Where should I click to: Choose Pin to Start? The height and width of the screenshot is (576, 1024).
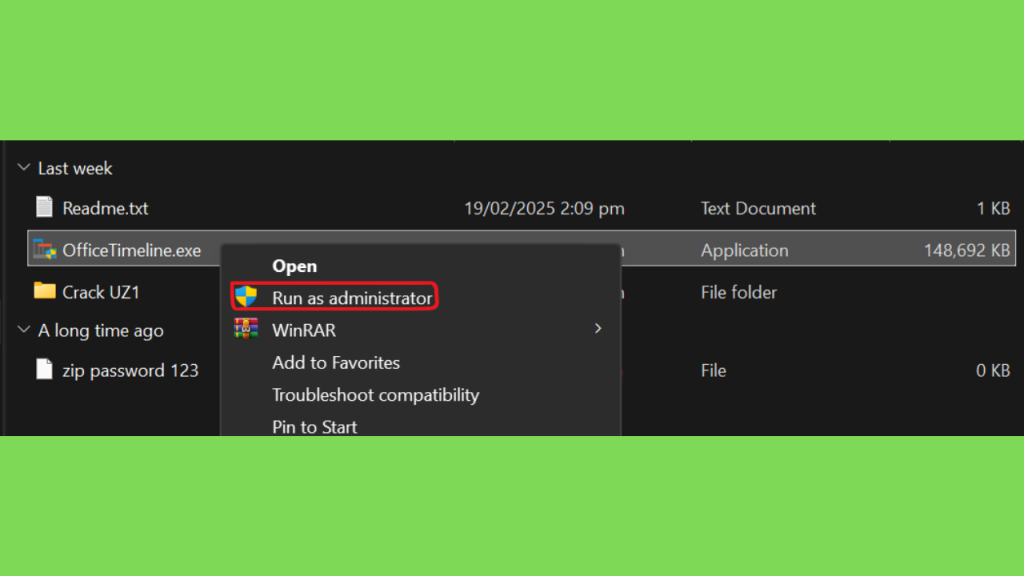point(314,426)
